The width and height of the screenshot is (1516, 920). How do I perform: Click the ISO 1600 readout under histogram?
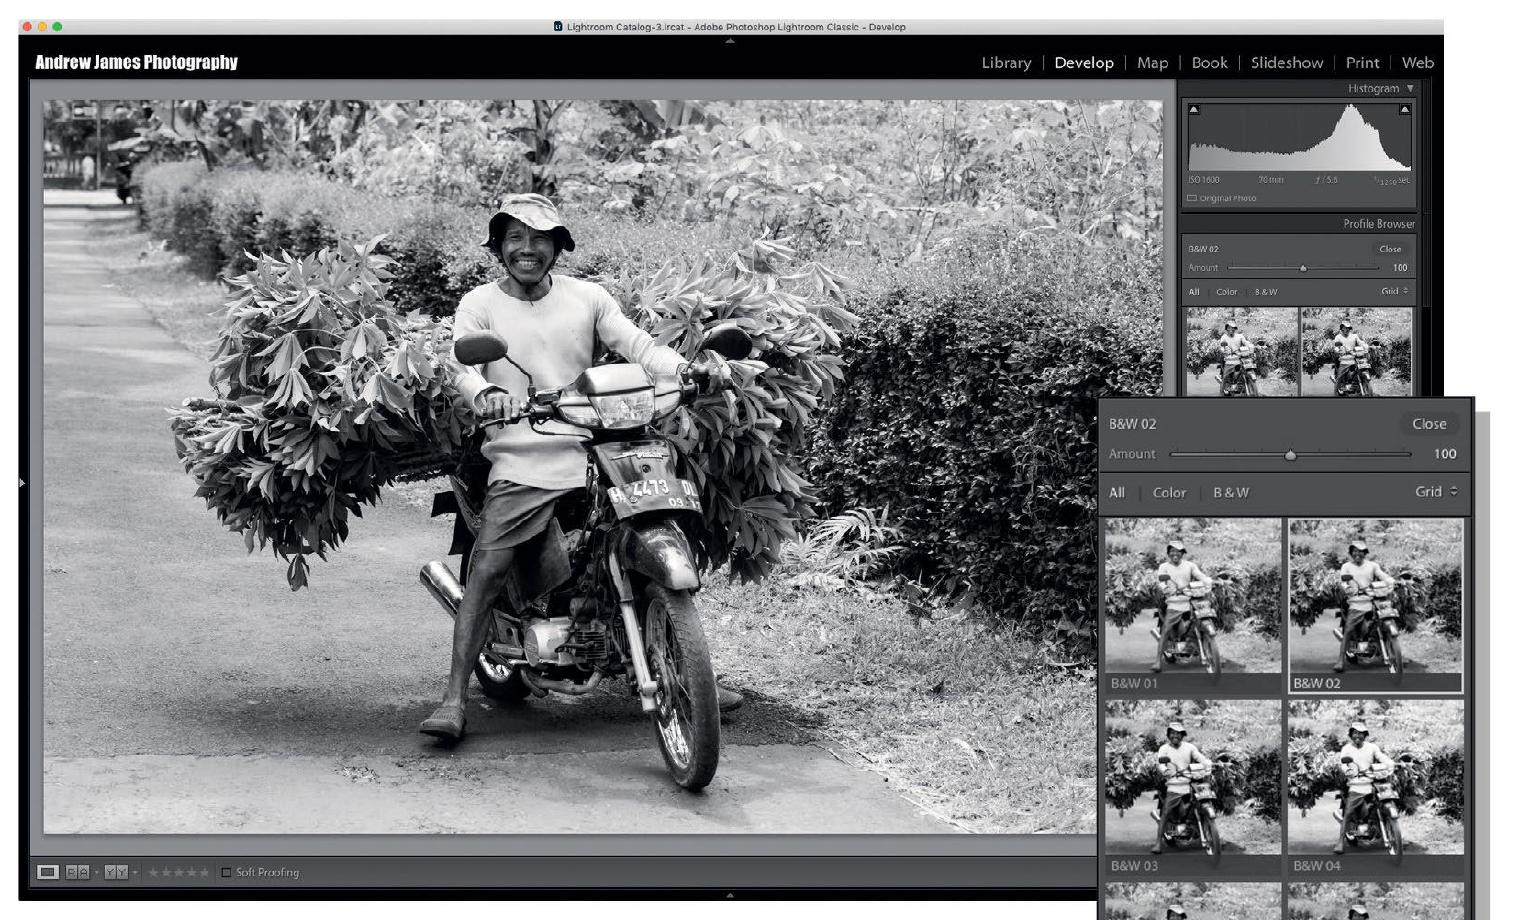[x=1205, y=180]
